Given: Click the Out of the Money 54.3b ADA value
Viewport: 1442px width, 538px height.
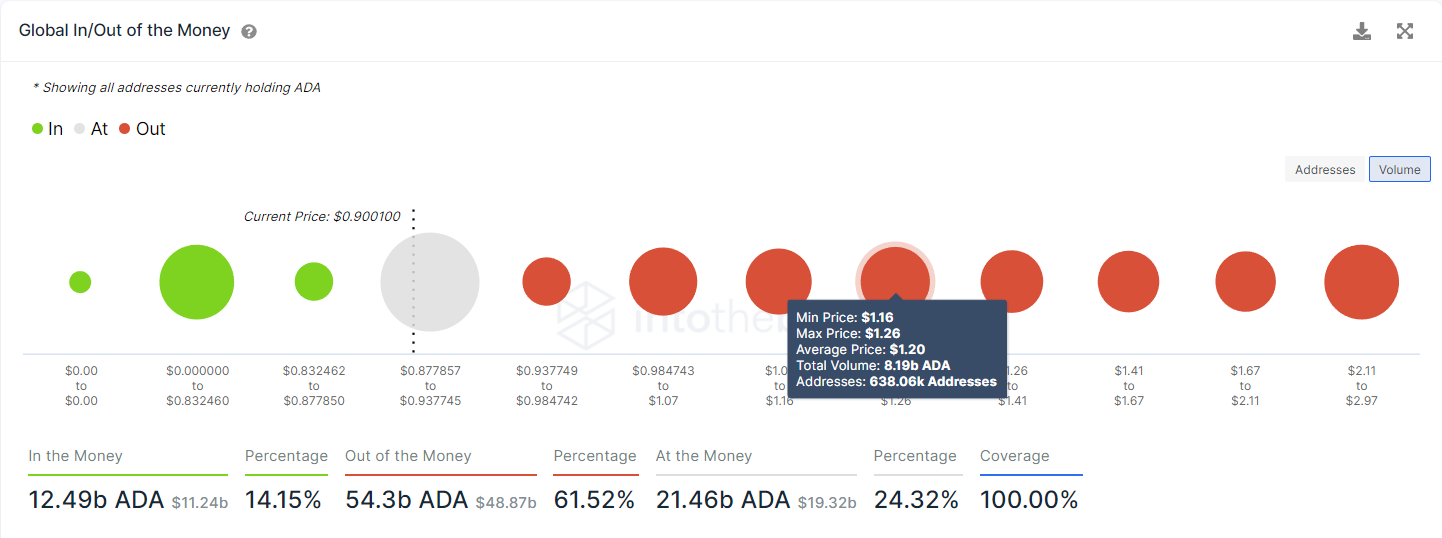Looking at the screenshot, I should pos(406,500).
